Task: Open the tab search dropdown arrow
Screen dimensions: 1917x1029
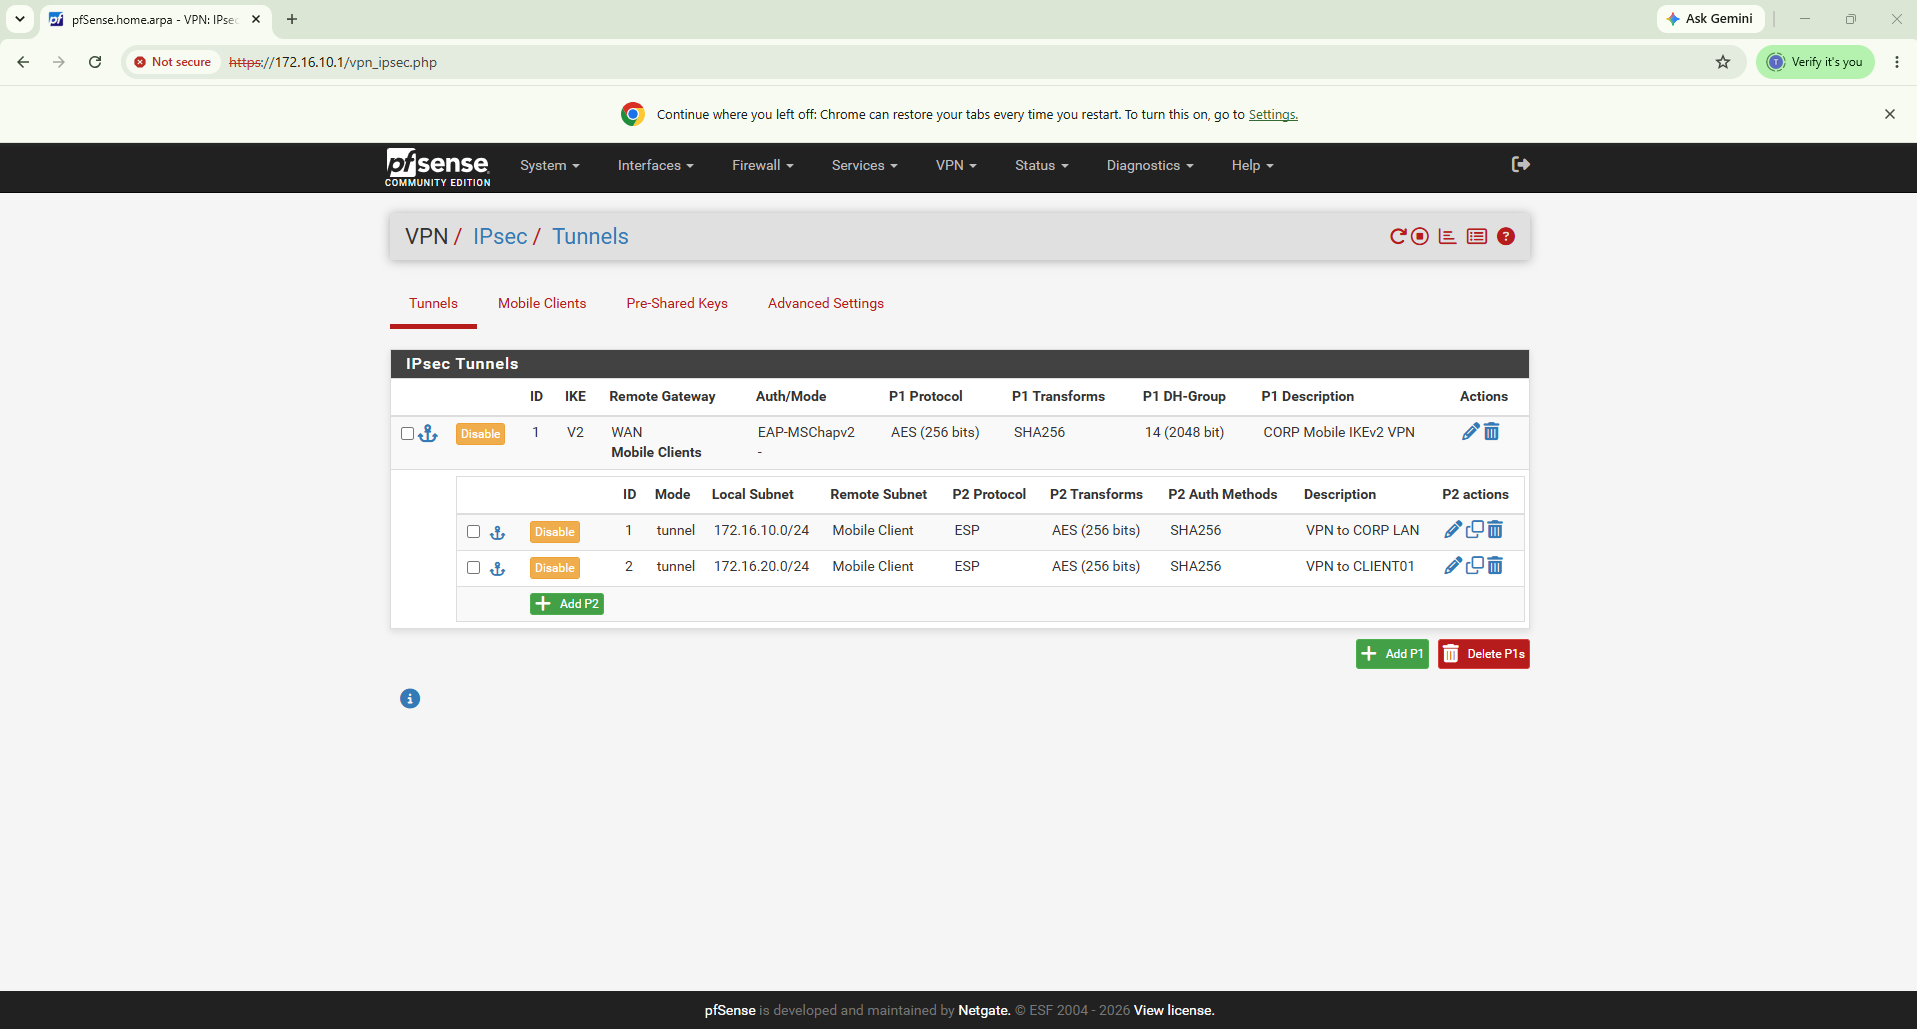Action: click(19, 19)
